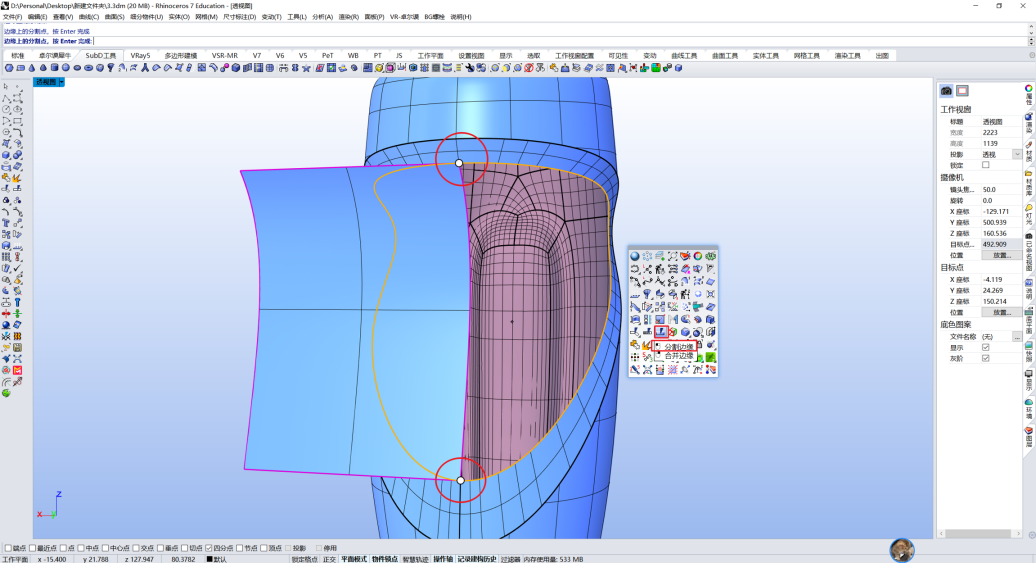
Task: Toggle 记录建构历史 in status bar
Action: (x=477, y=559)
